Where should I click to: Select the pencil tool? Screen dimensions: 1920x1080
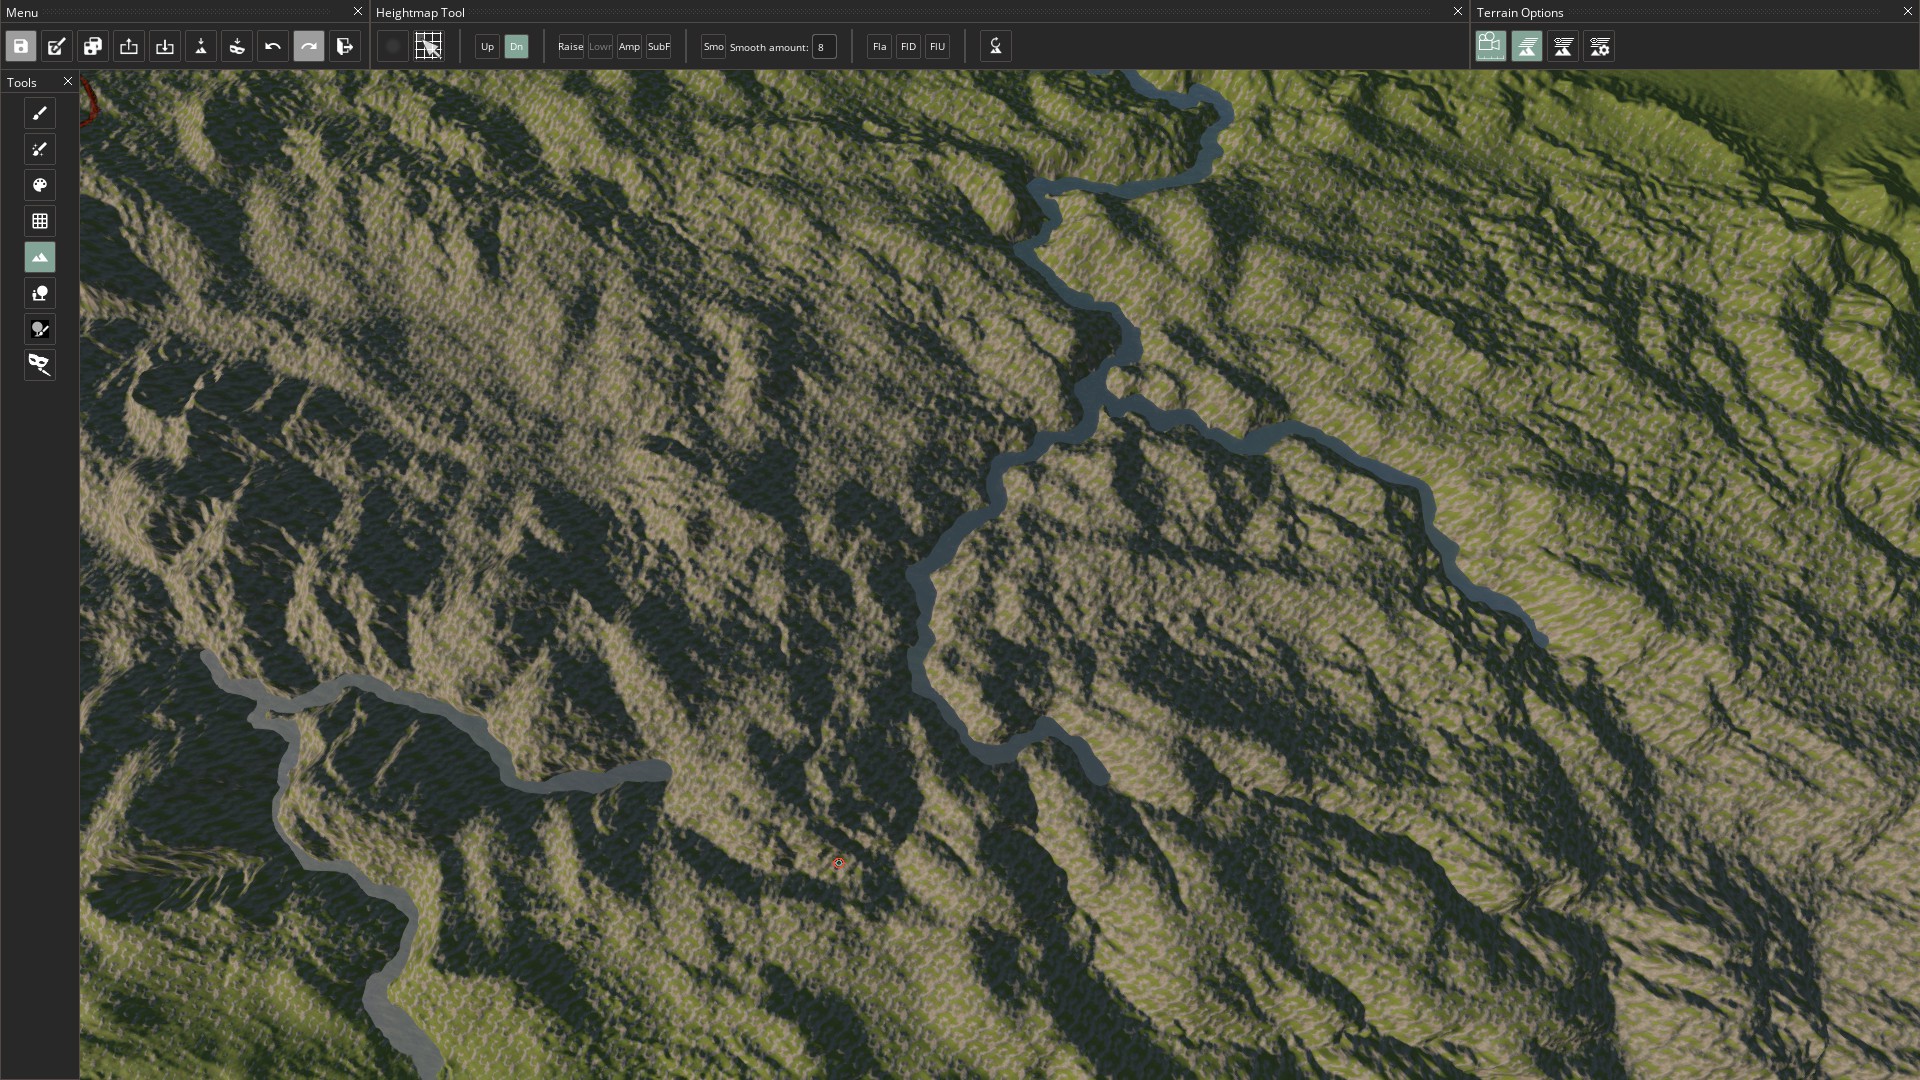[x=40, y=113]
